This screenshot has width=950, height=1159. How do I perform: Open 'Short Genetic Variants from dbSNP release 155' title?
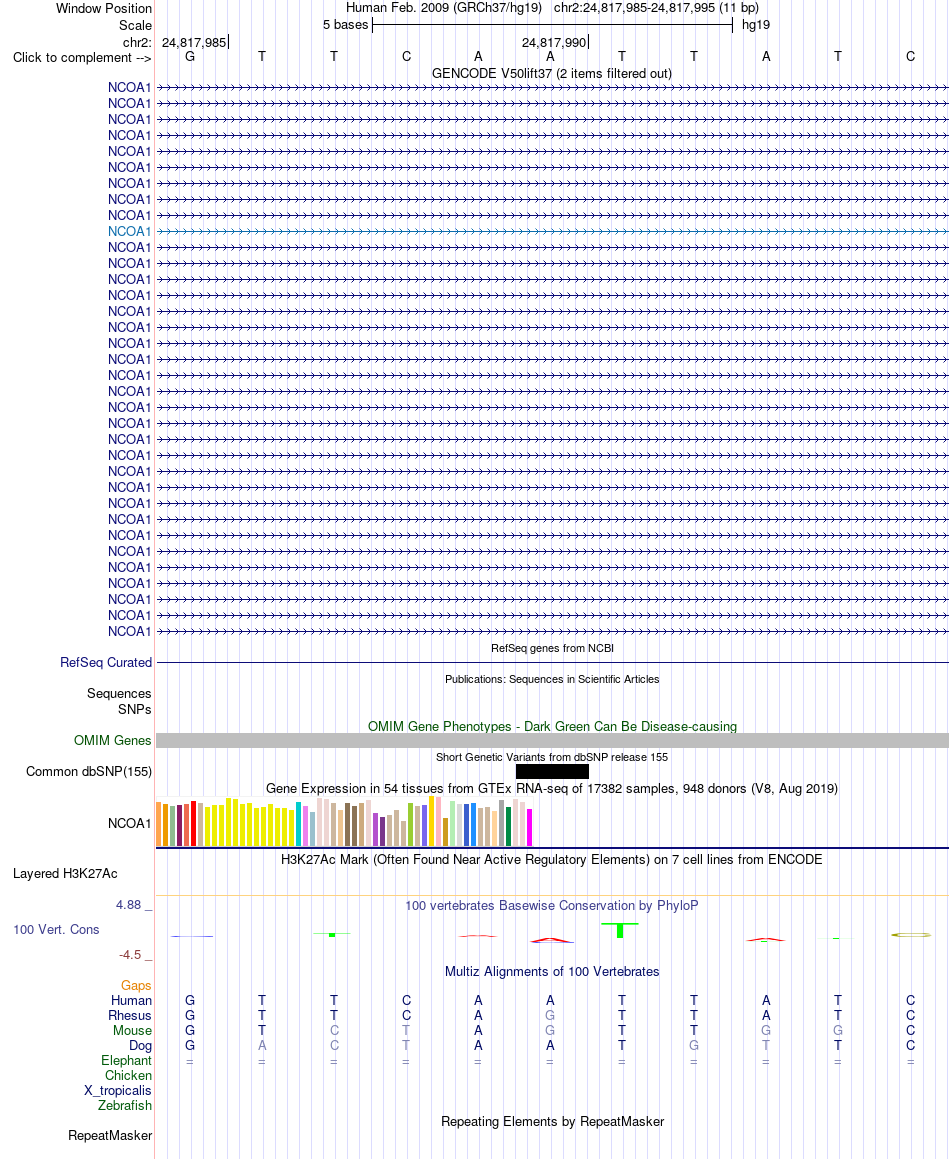click(552, 757)
